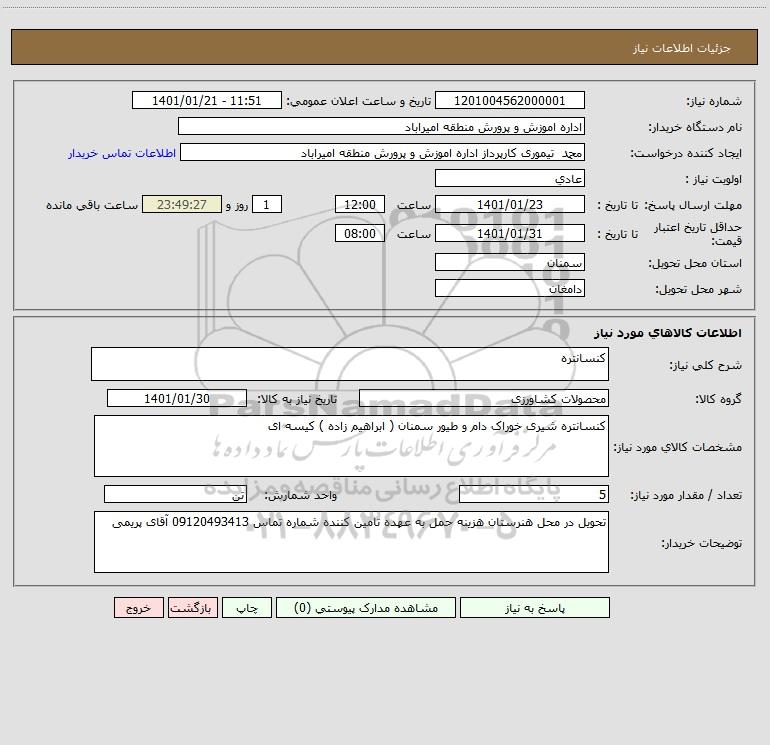The width and height of the screenshot is (770, 745).
Task: Click the حداقل تاریخ اعتبار قیمت label
Action: click(x=697, y=234)
